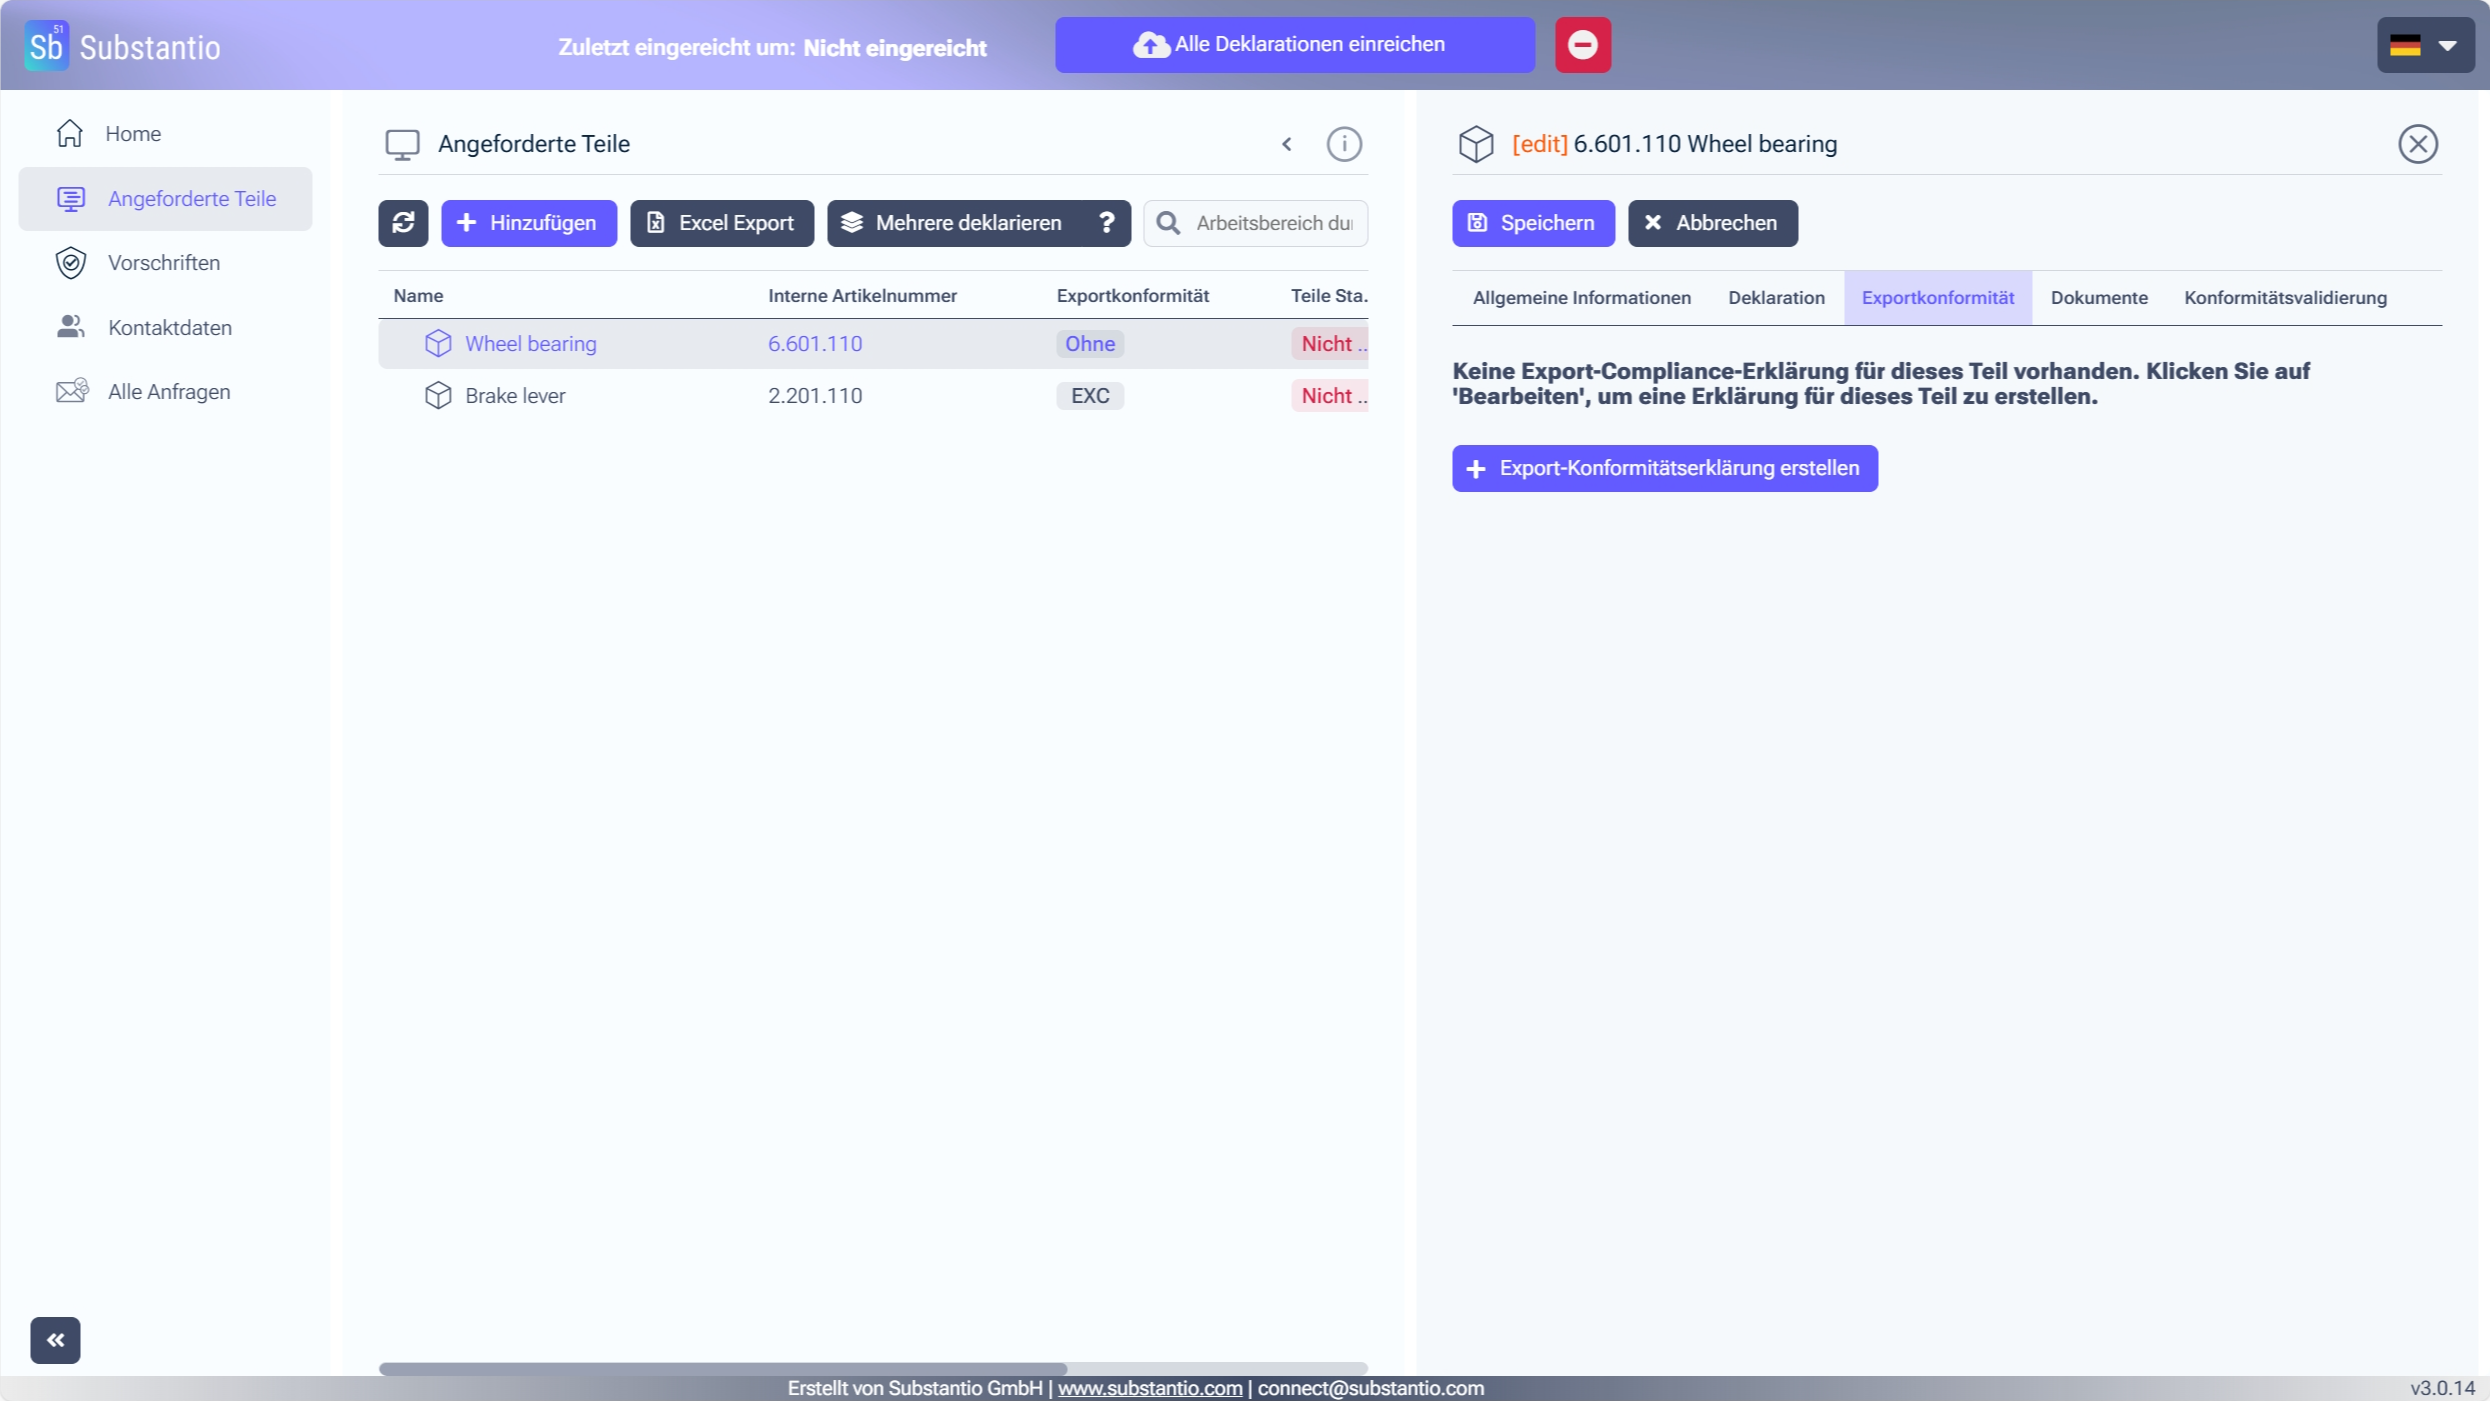Screen dimensions: 2490x1401
Task: Click Export-Konformitätserklärung erstellen button
Action: click(x=1664, y=468)
